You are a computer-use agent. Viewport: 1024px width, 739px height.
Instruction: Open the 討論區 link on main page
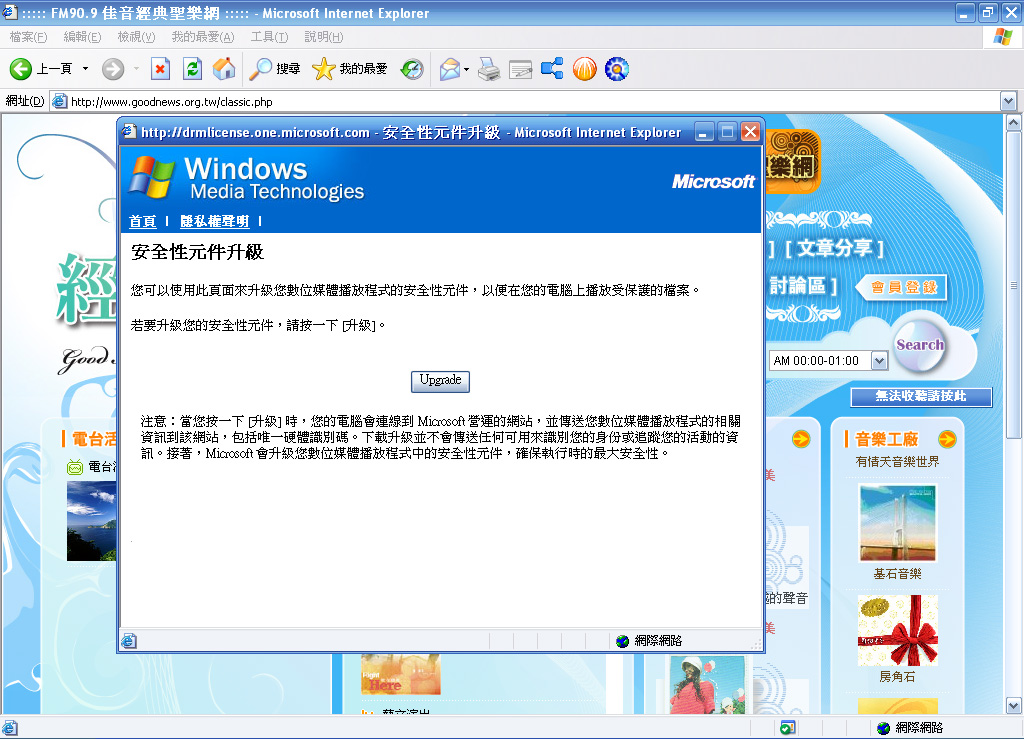pyautogui.click(x=803, y=285)
